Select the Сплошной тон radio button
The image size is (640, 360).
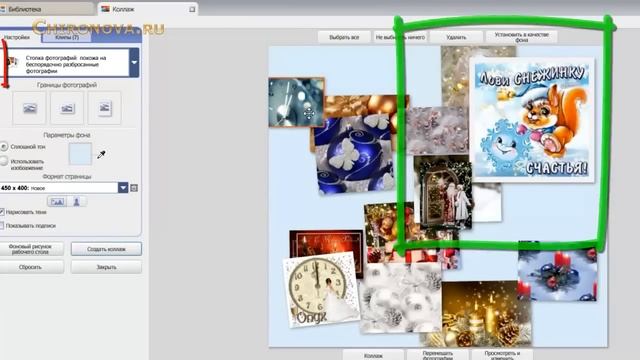(4, 146)
